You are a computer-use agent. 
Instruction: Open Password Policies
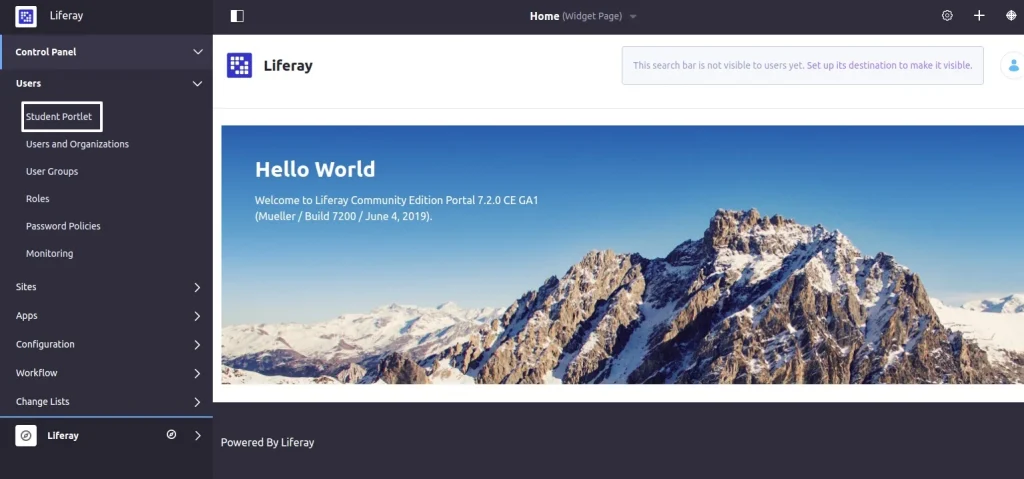pyautogui.click(x=63, y=226)
